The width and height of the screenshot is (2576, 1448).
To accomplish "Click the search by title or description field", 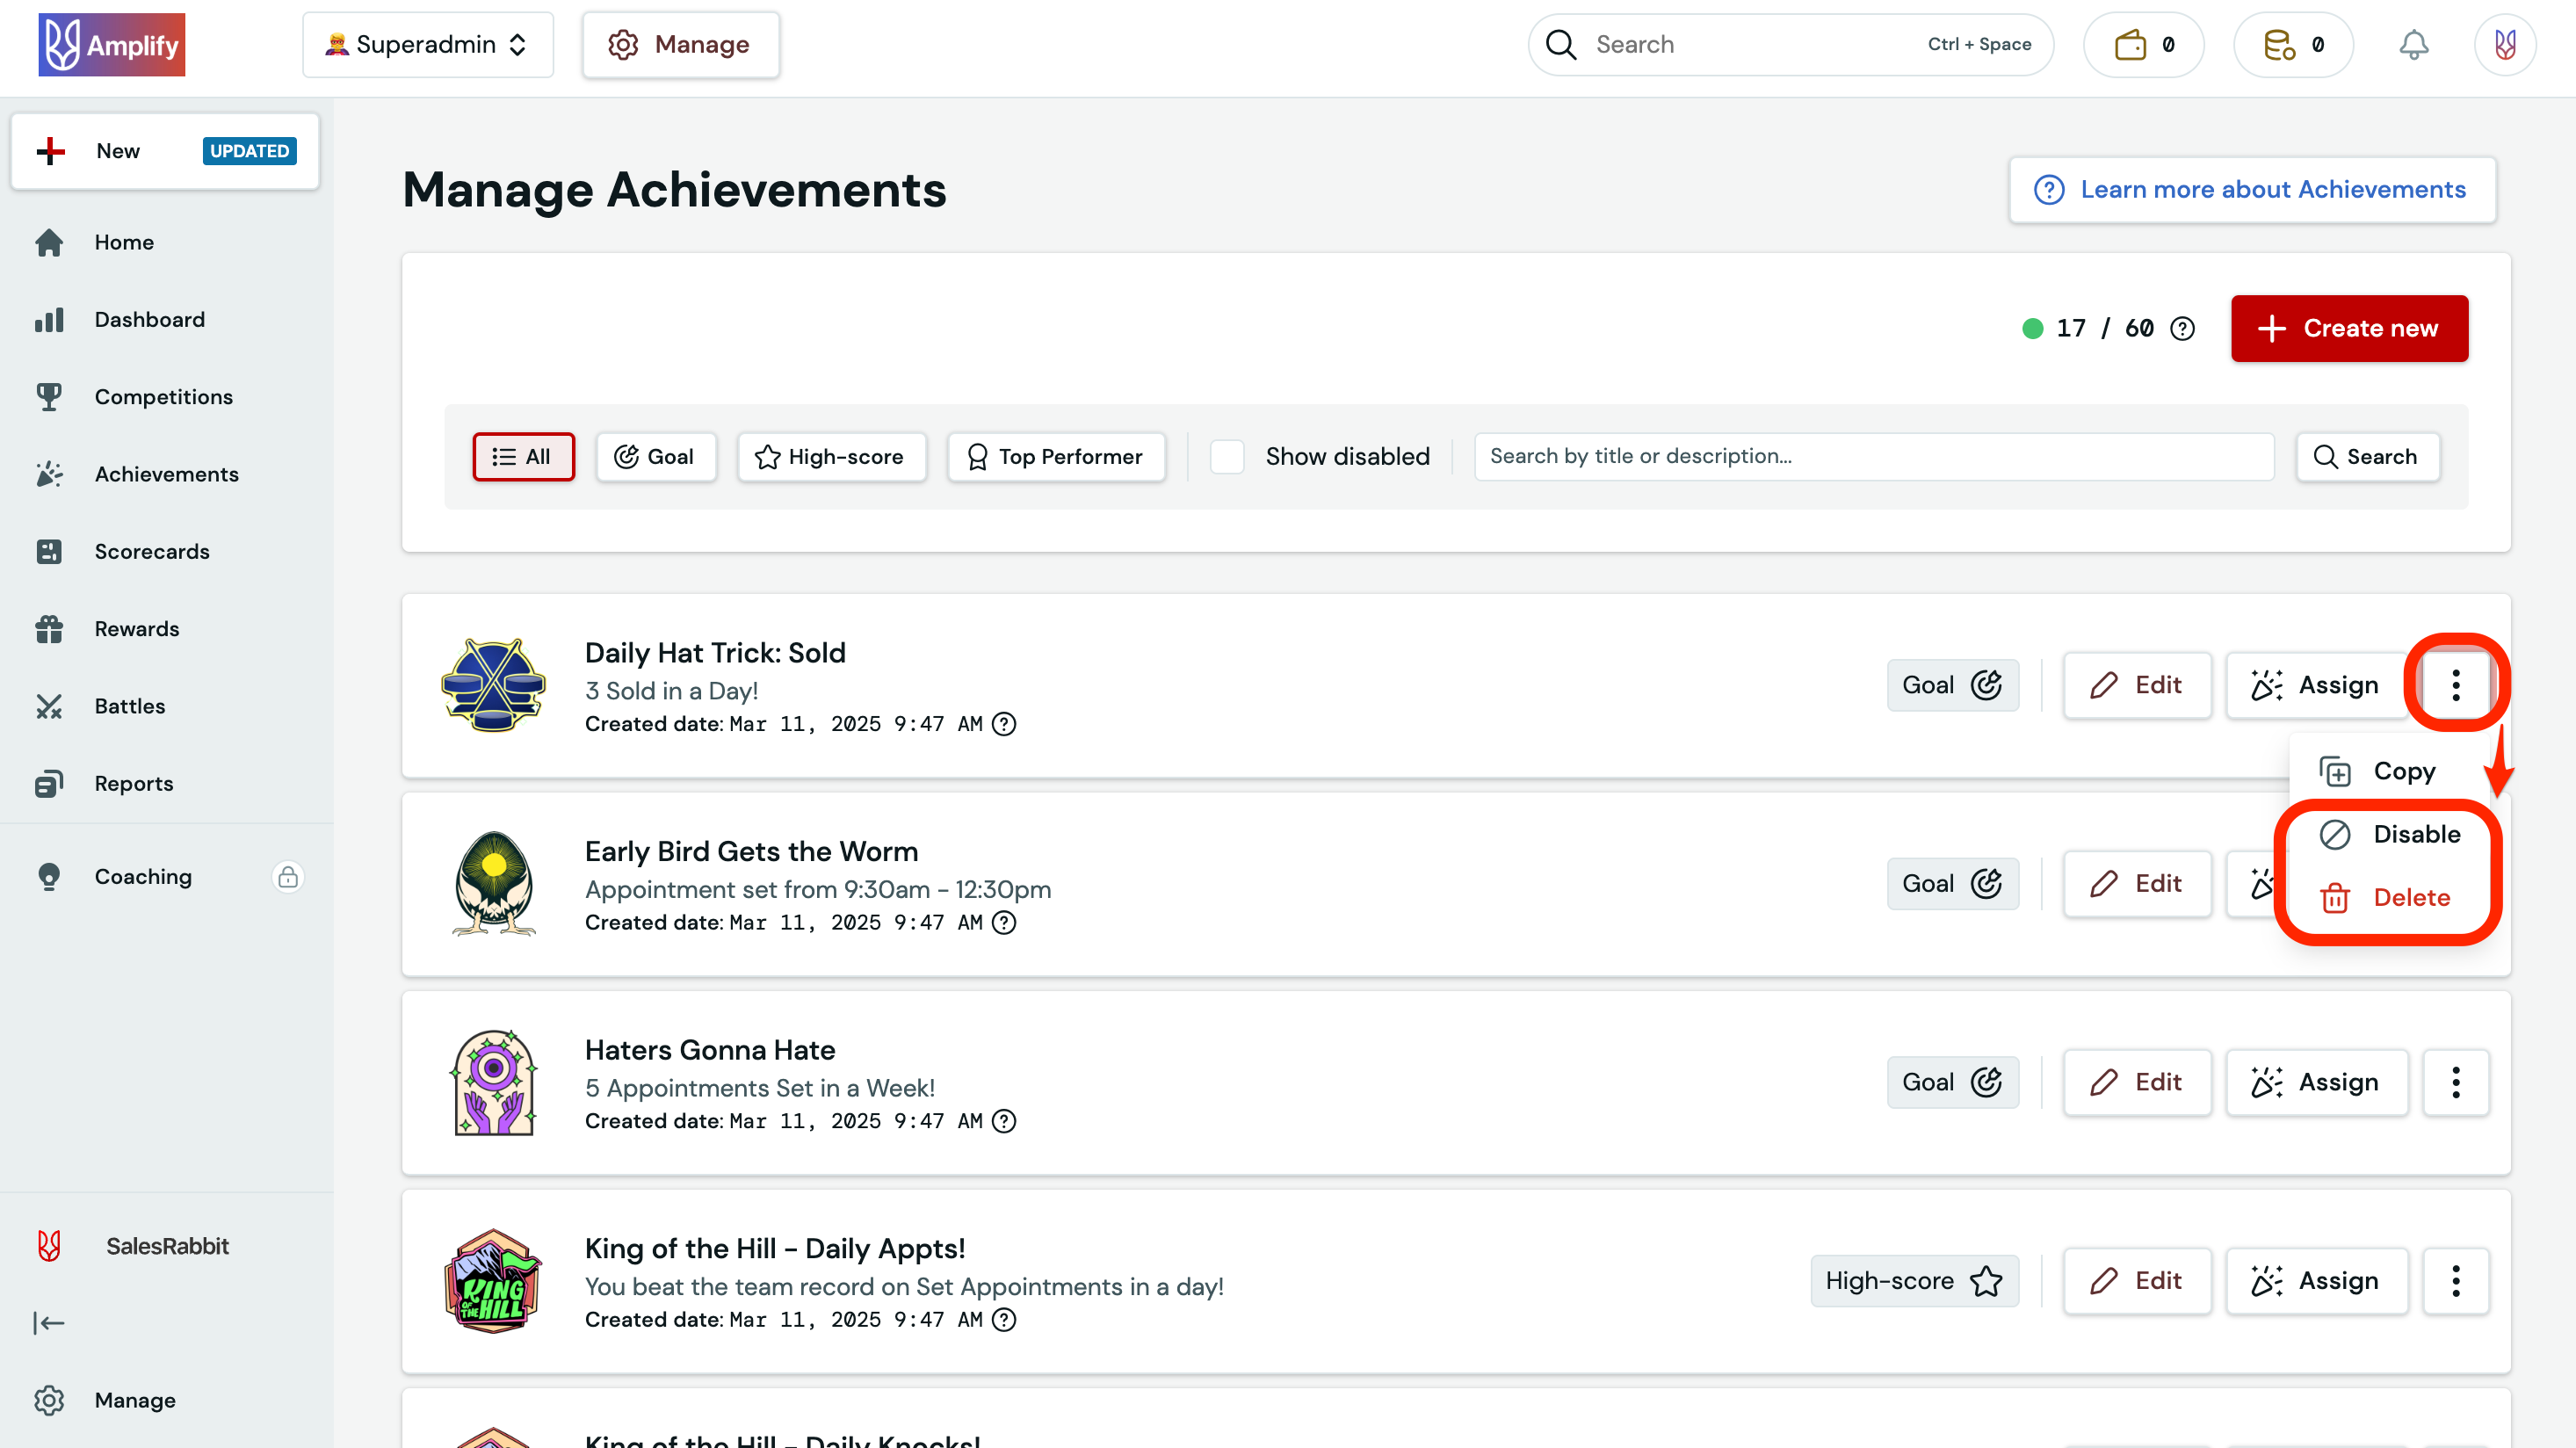I will tap(1875, 456).
